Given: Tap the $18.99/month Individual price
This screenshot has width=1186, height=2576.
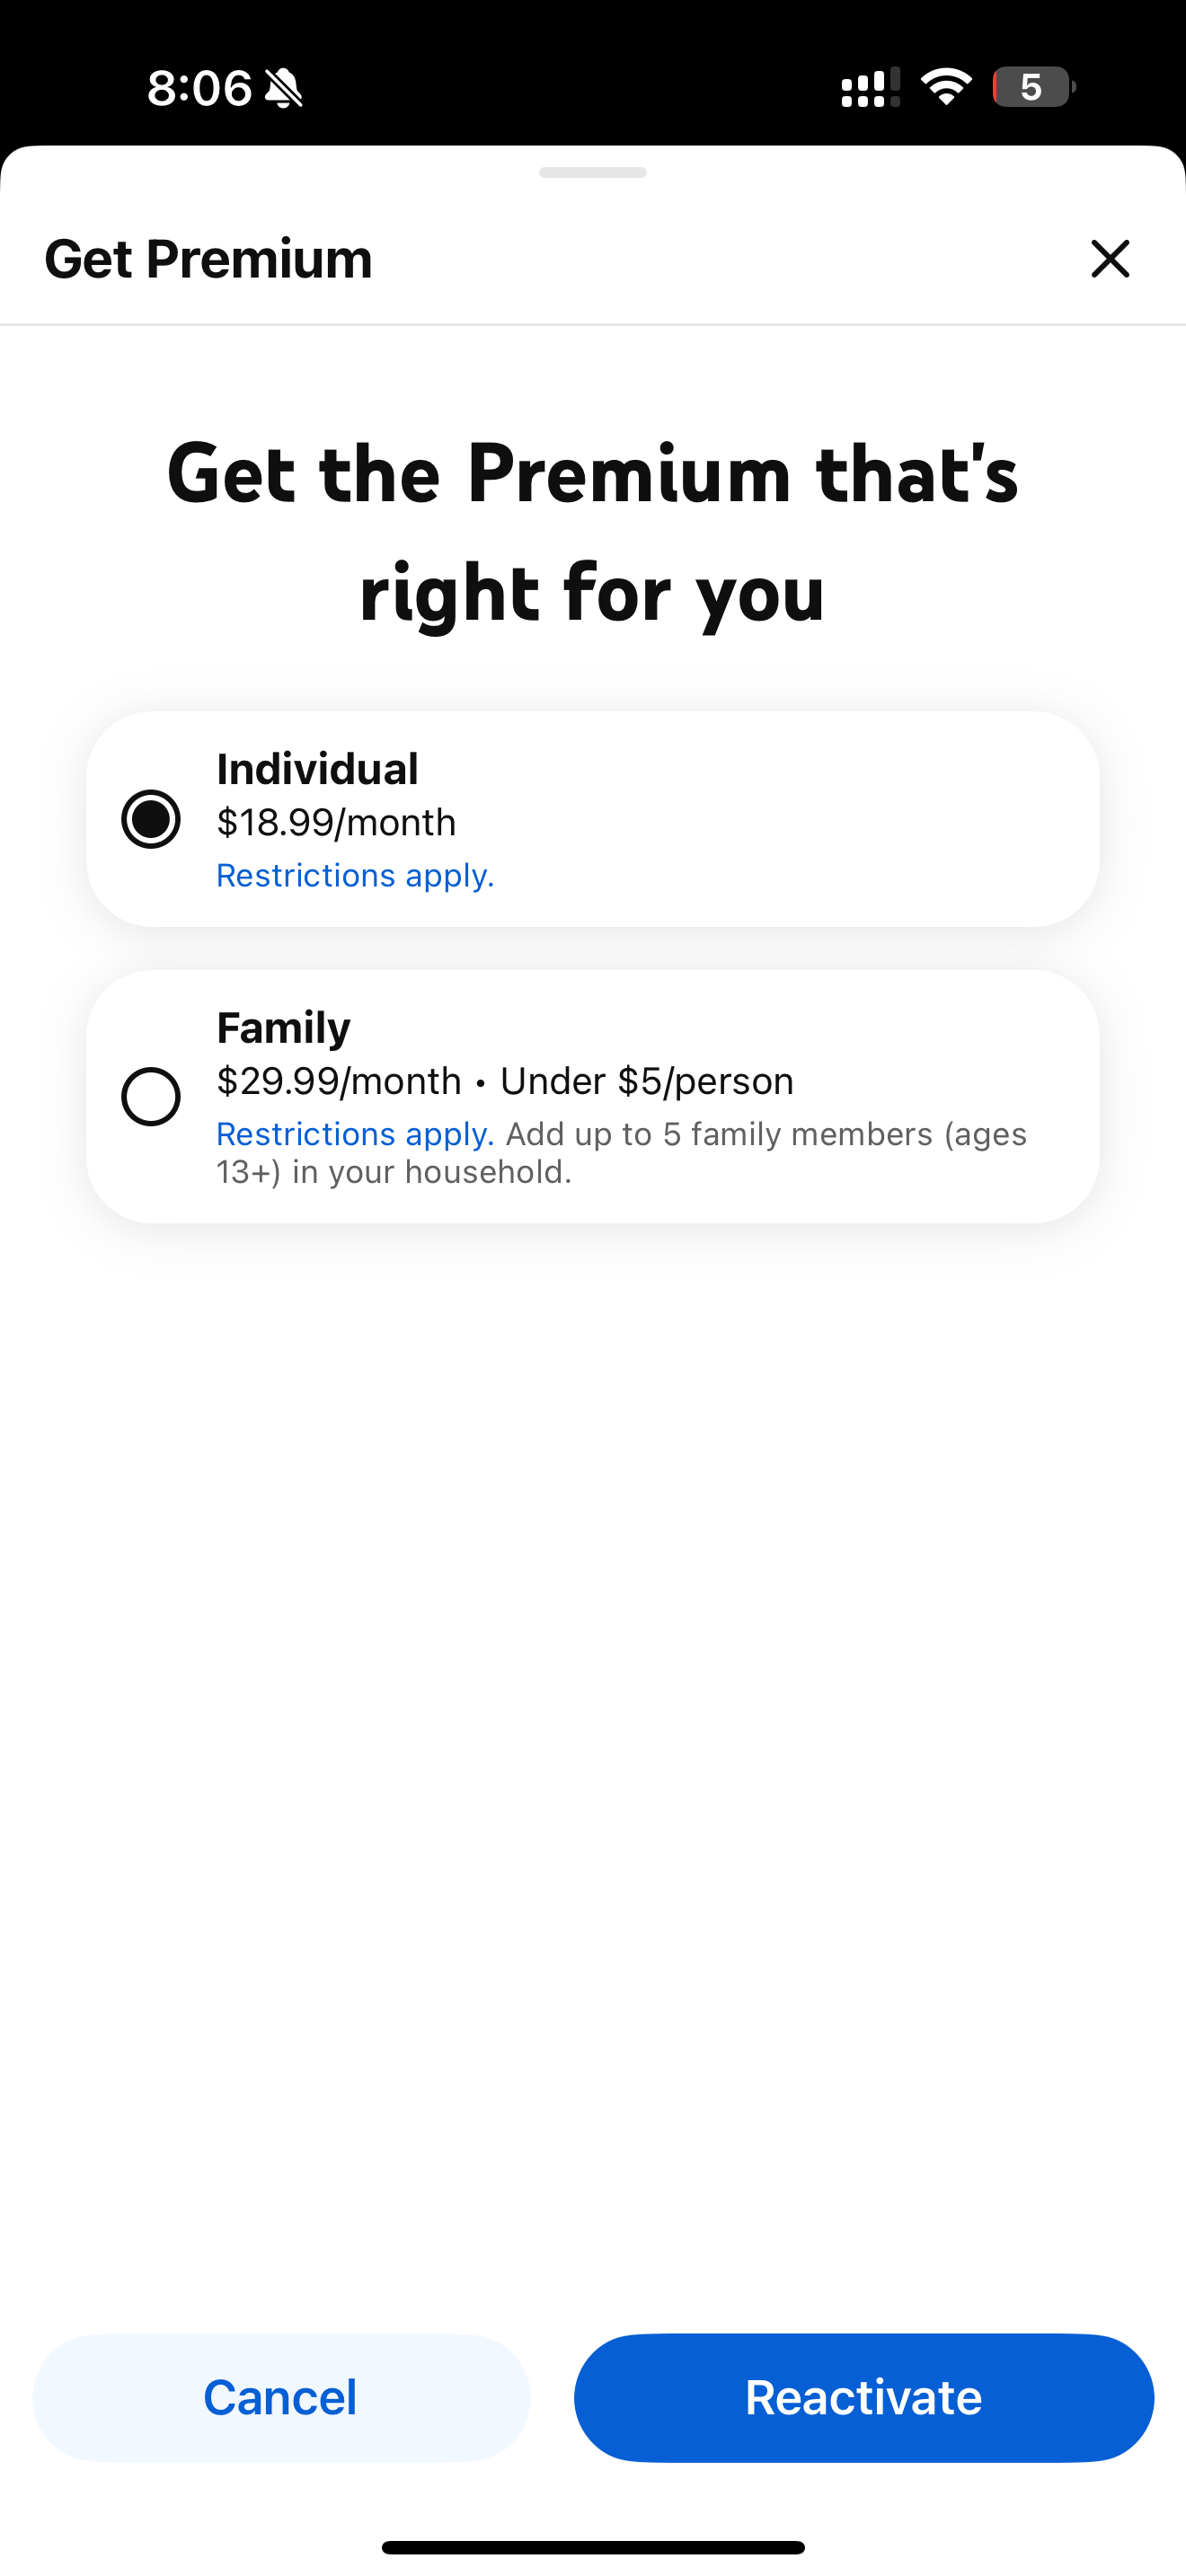Looking at the screenshot, I should point(336,823).
